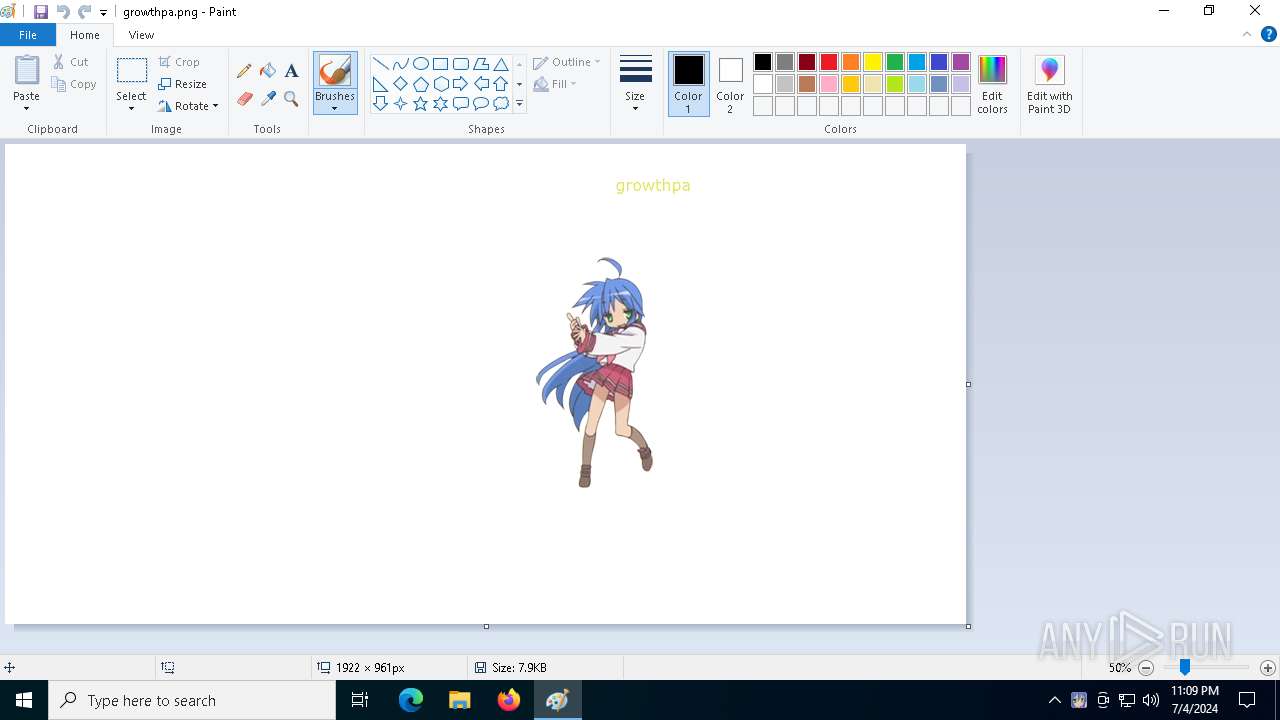Open Firefox from taskbar

509,700
